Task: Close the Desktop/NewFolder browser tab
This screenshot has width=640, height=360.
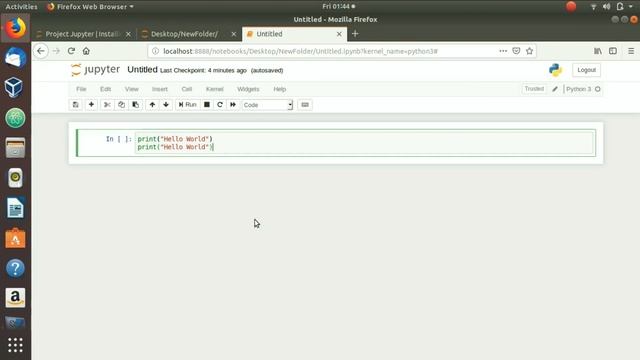Action: point(234,34)
